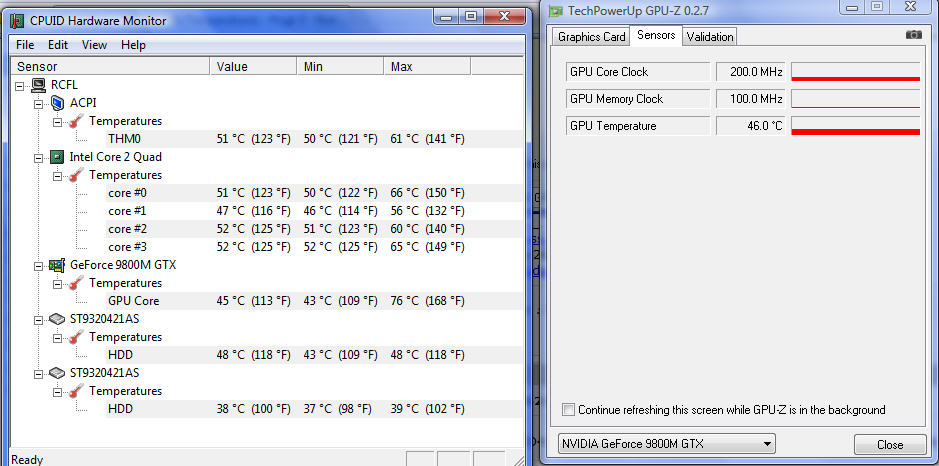This screenshot has height=466, width=939.
Task: Switch to the Validation tab
Action: point(710,37)
